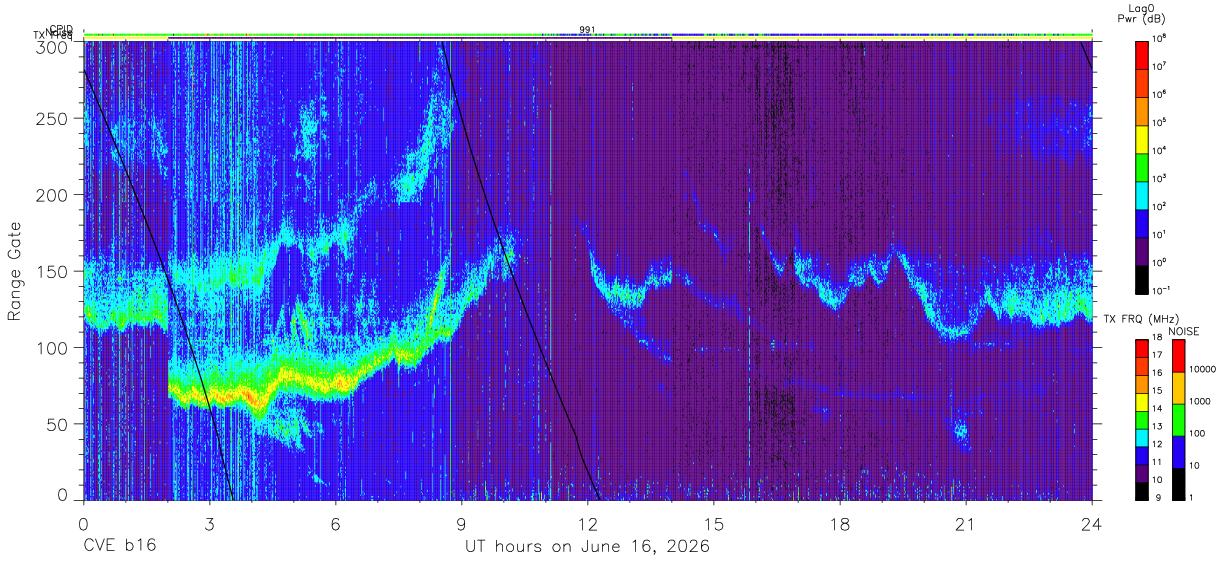Click the power colorbar label 10^-1

1161,289
